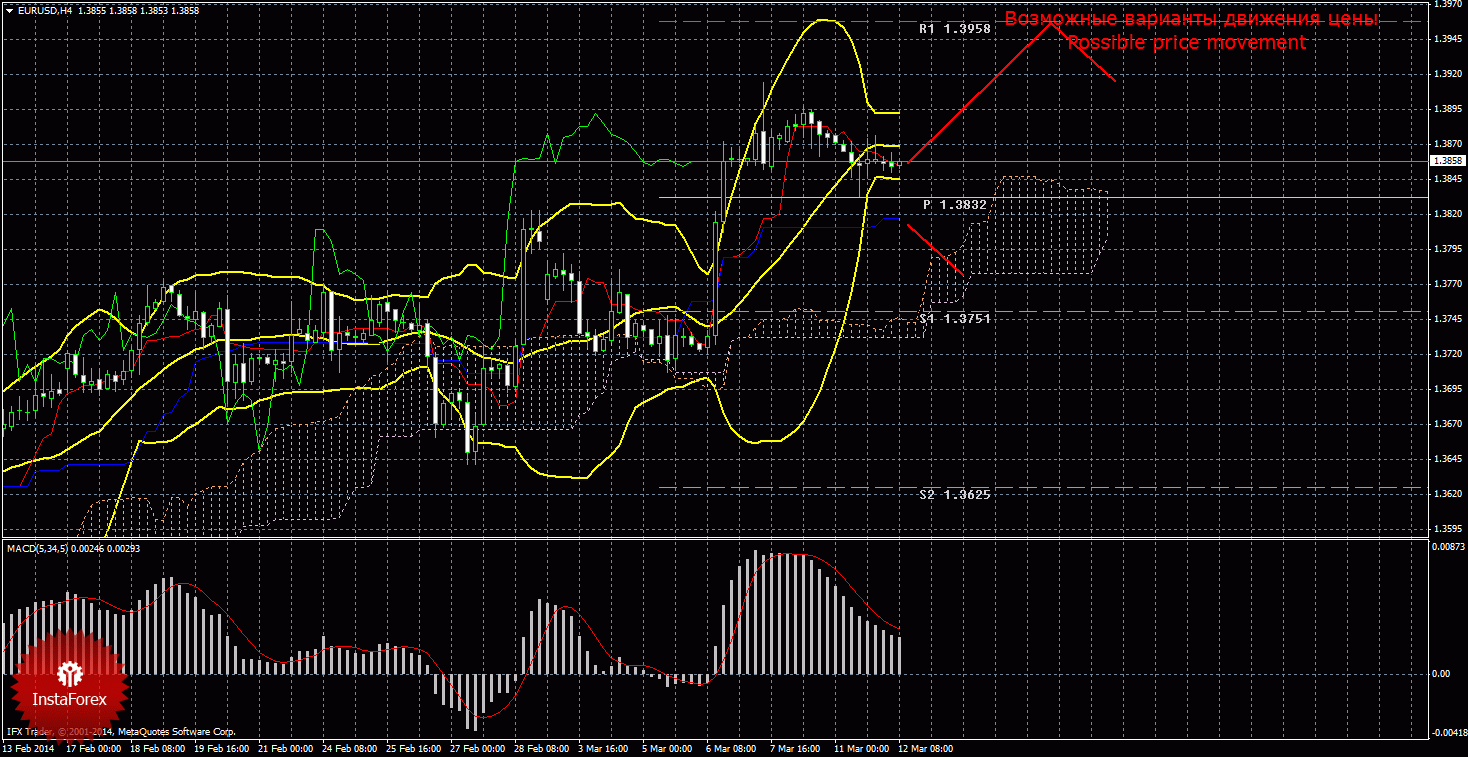Click 1.3595 on the price scale
1468x757 pixels.
[x=1447, y=528]
